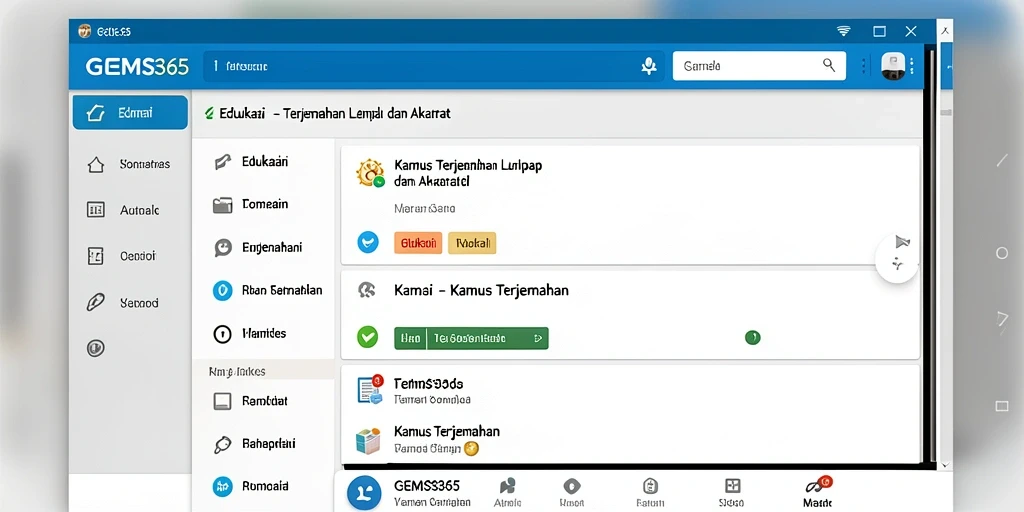Open the user avatar in the header
The image size is (1024, 512).
893,66
